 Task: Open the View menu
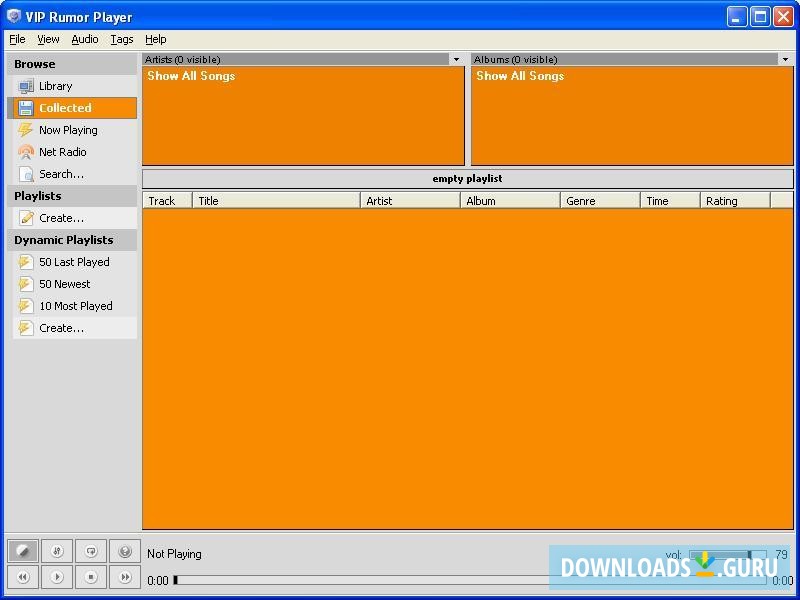click(x=48, y=39)
